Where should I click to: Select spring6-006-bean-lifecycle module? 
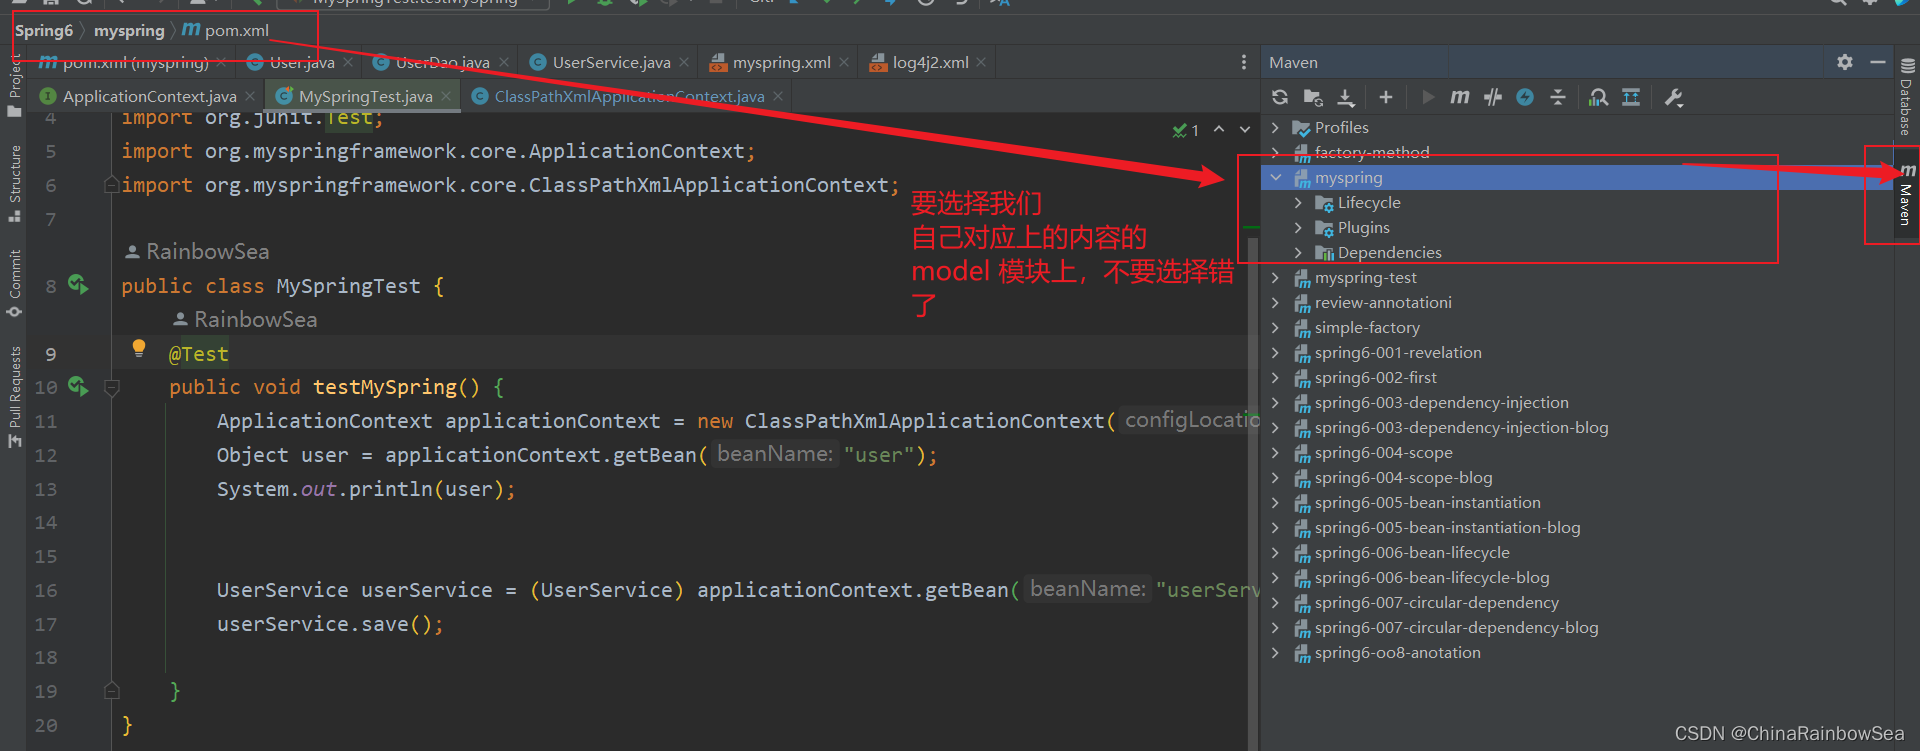pos(1412,552)
